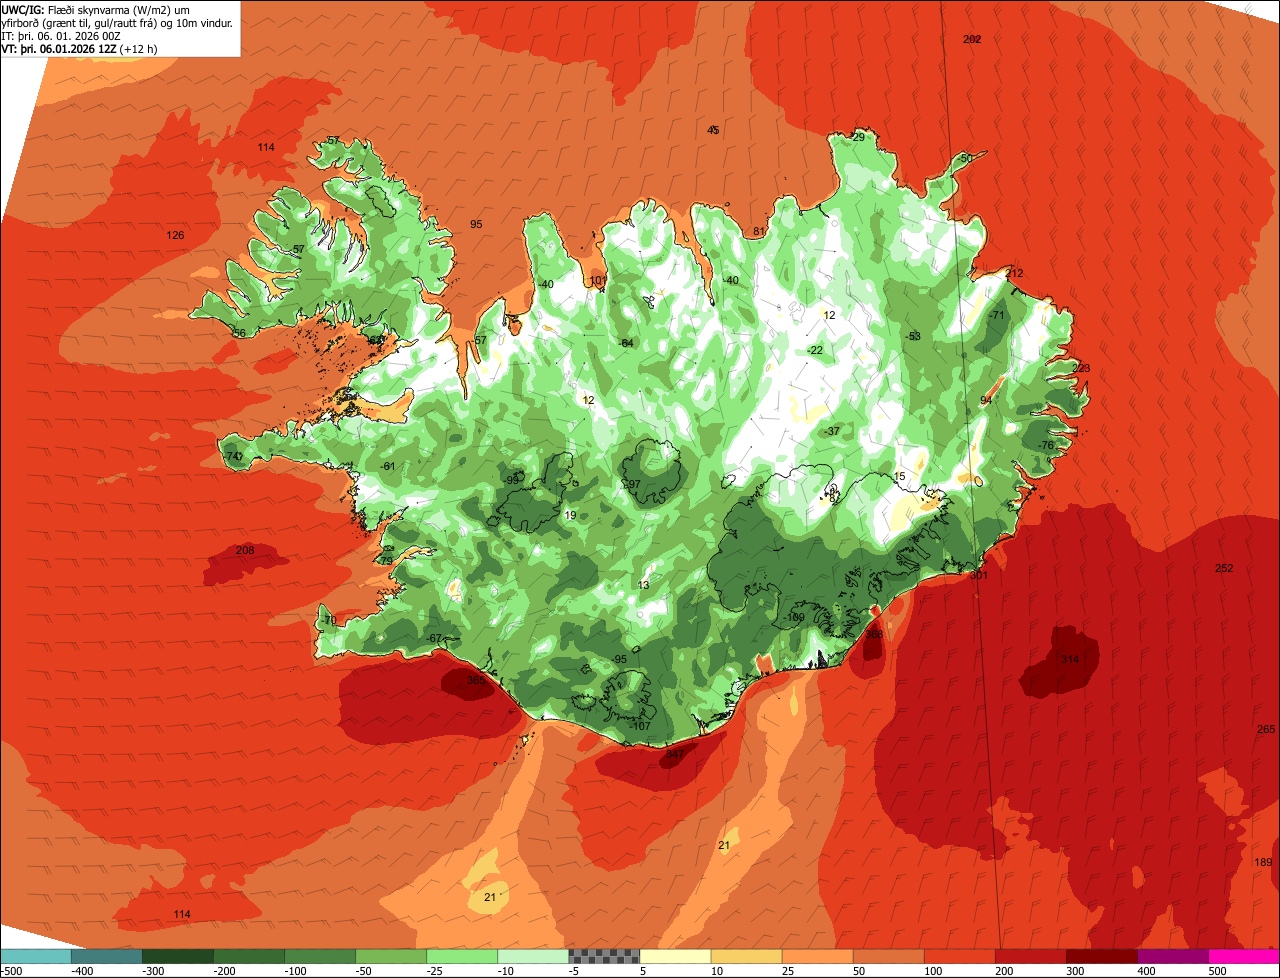
Task: Click the '189' value near the bottom right
Action: [1263, 862]
